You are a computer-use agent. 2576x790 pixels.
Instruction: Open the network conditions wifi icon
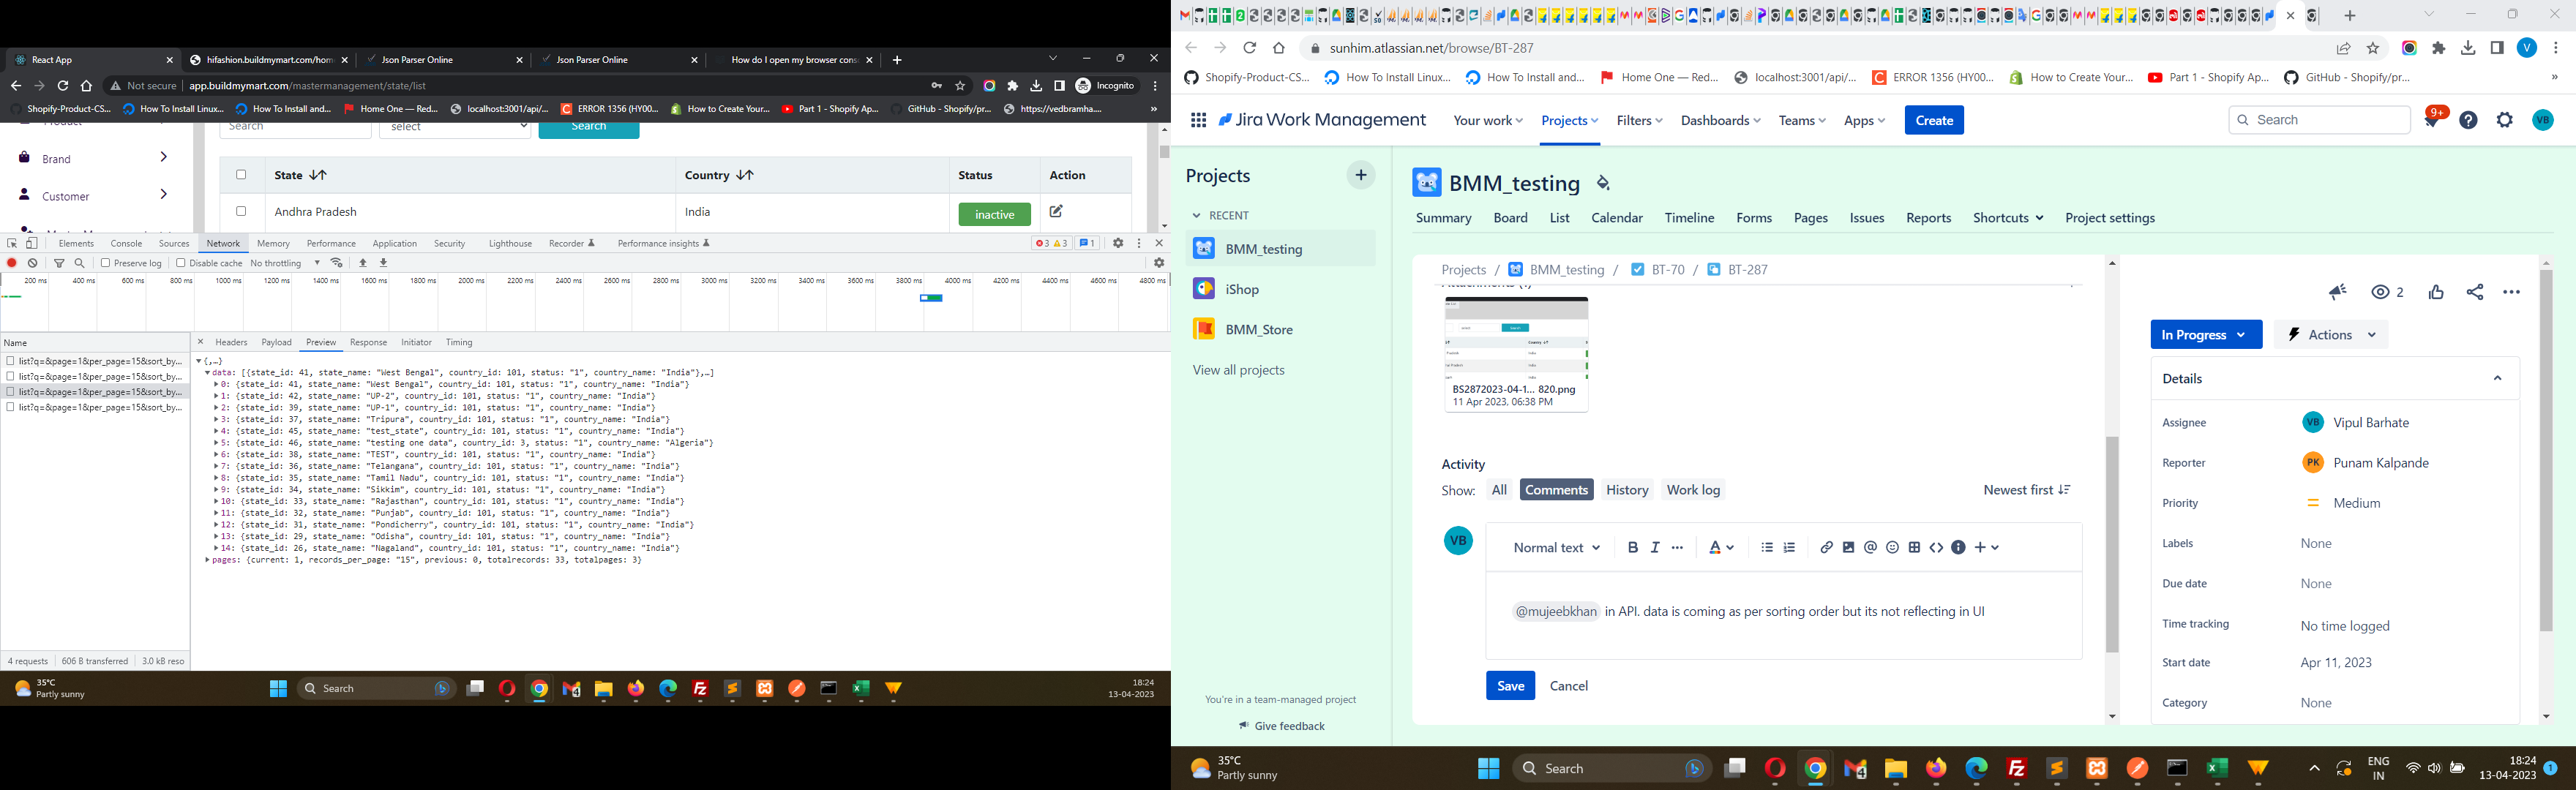point(337,263)
